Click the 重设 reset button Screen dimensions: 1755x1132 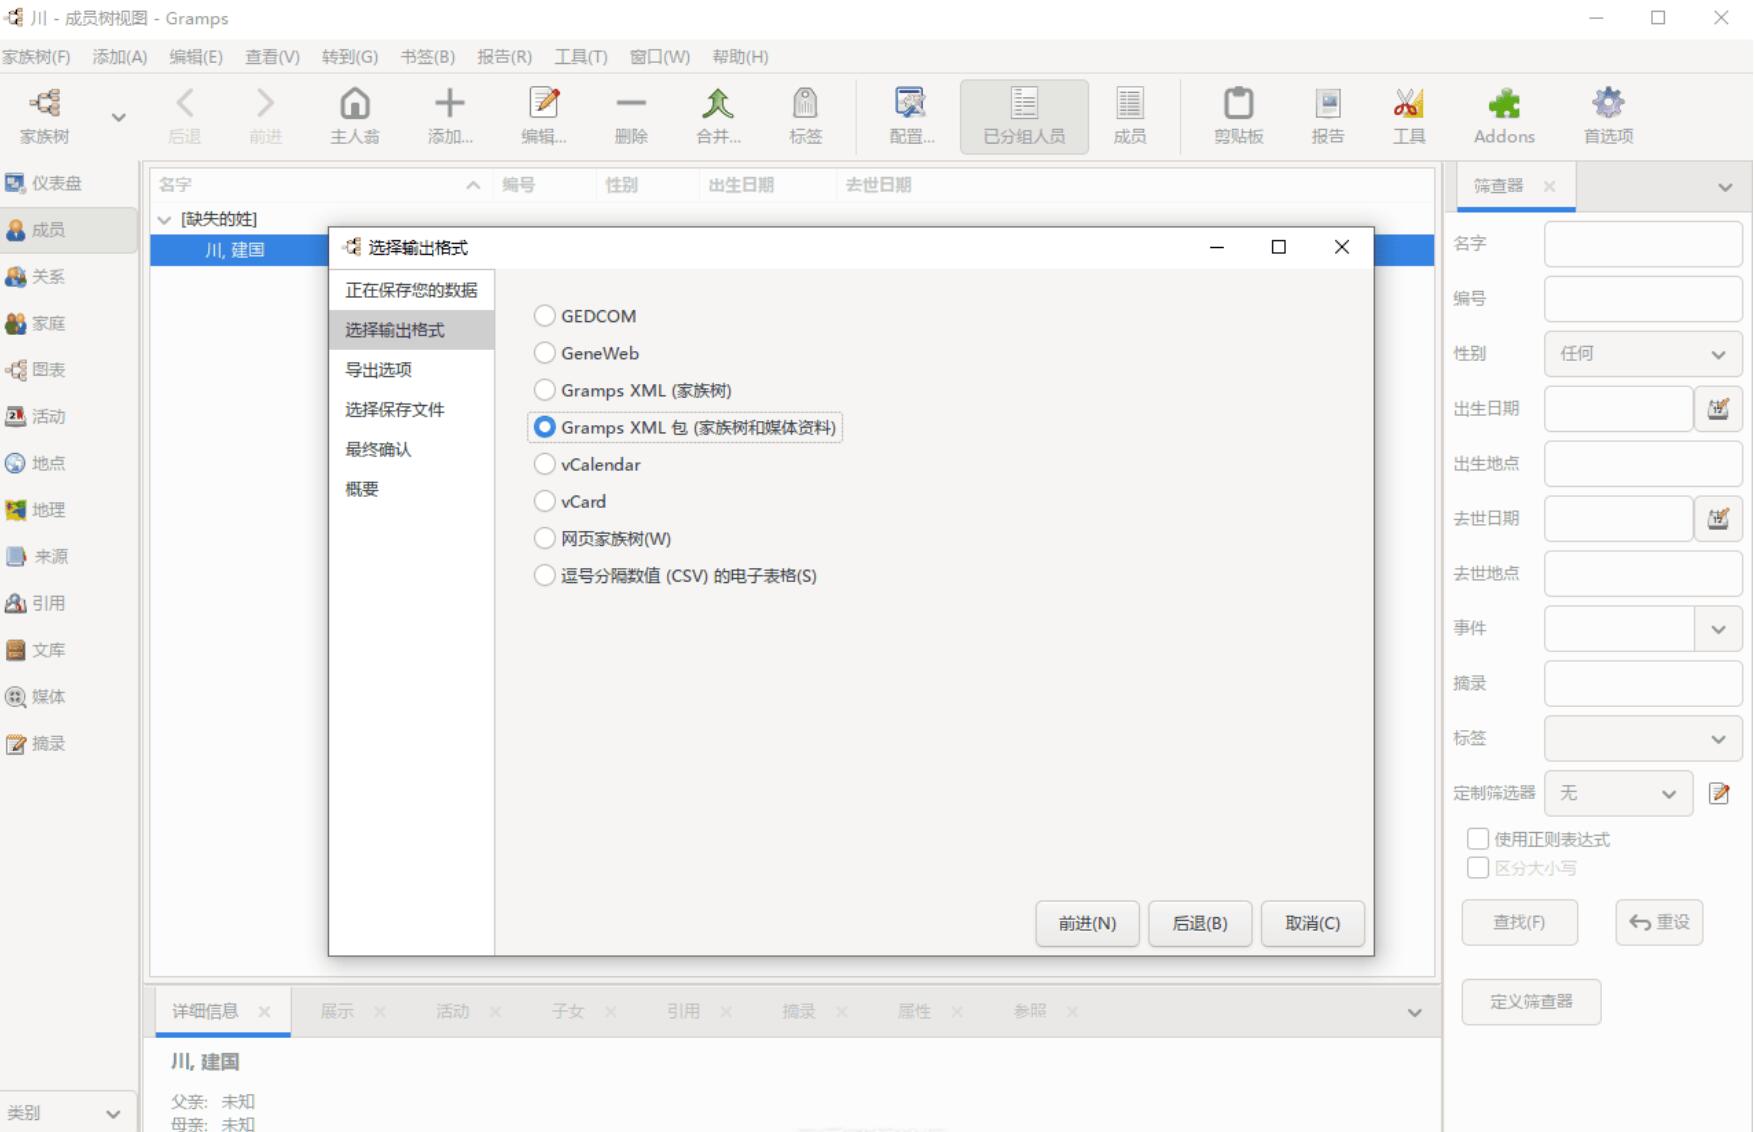(1659, 922)
